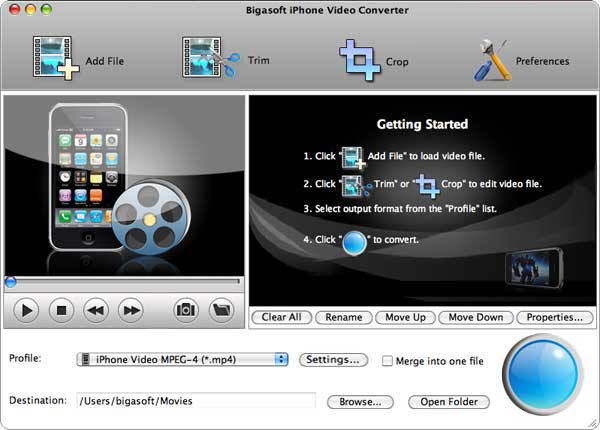Screen dimensions: 600x430
Task: Open the Profile format dropdown
Action: click(x=182, y=359)
